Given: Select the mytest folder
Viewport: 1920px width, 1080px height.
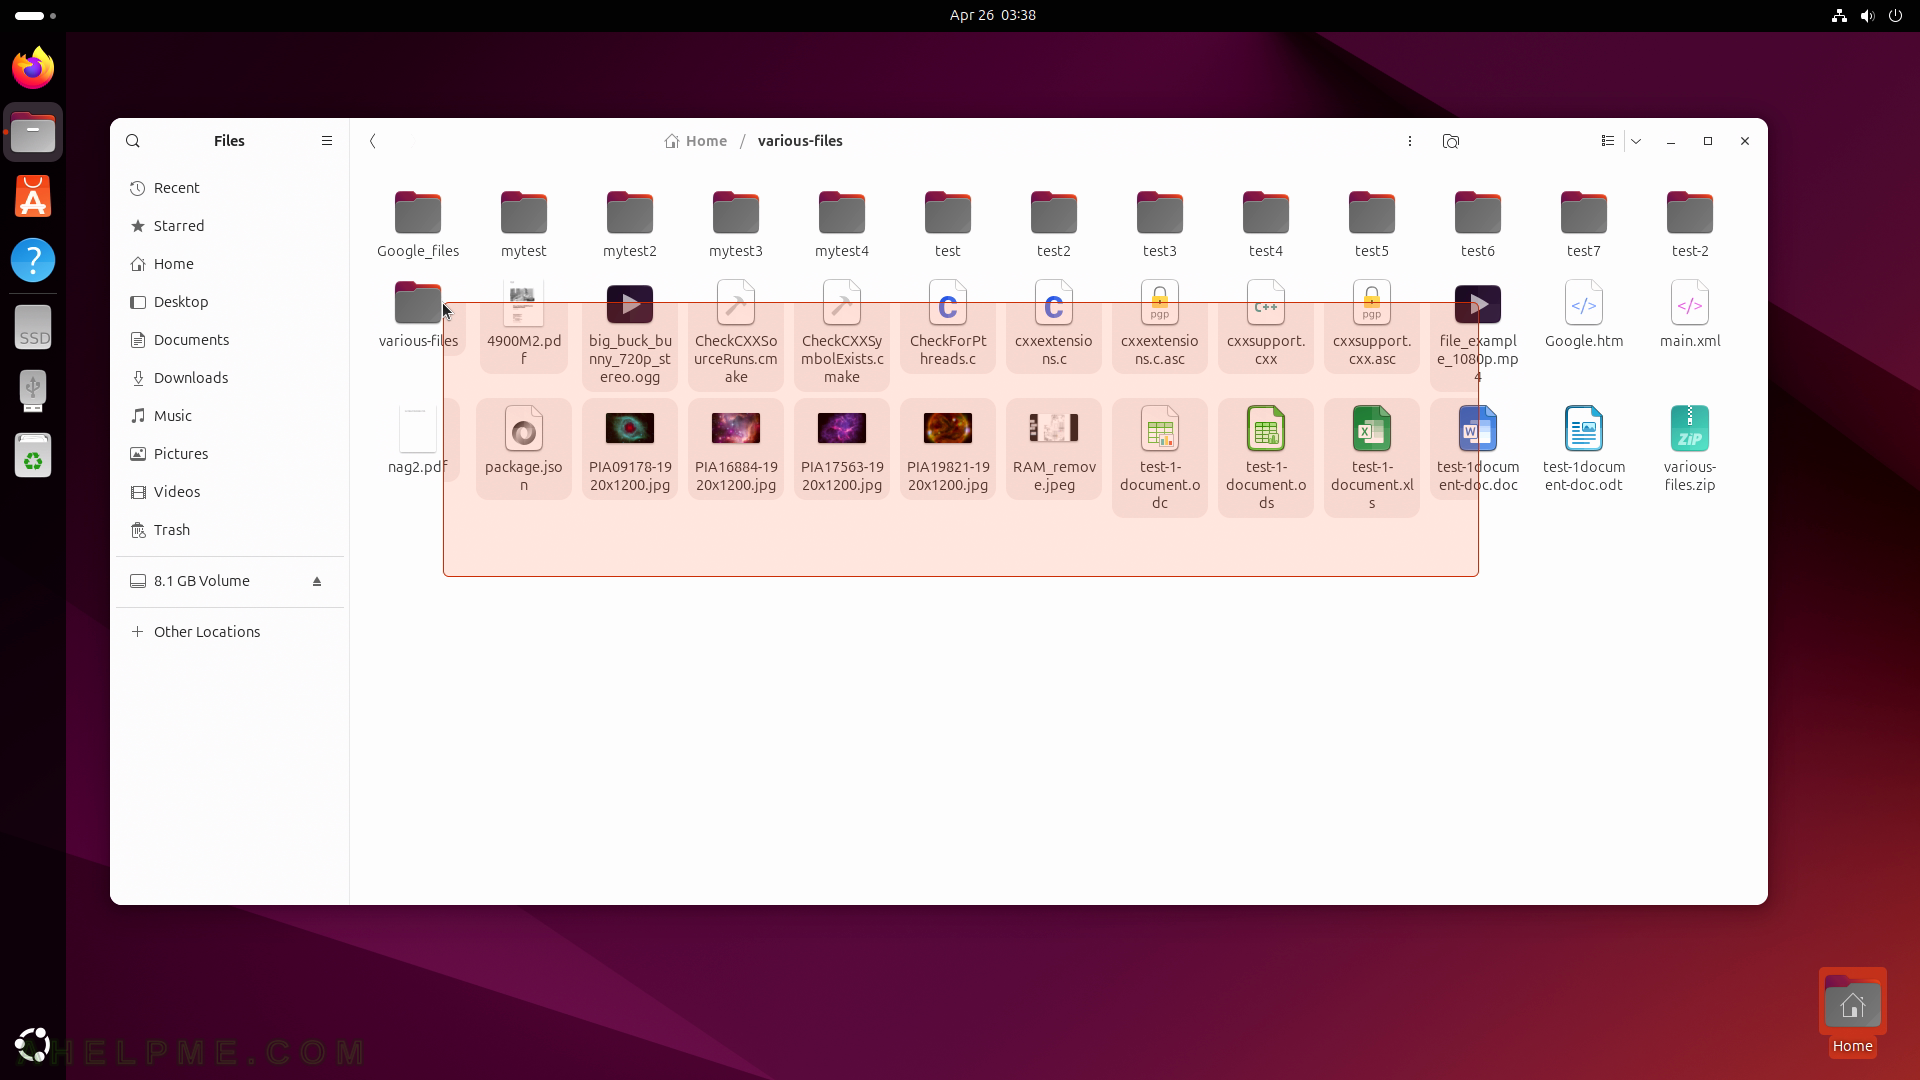Looking at the screenshot, I should click(524, 224).
